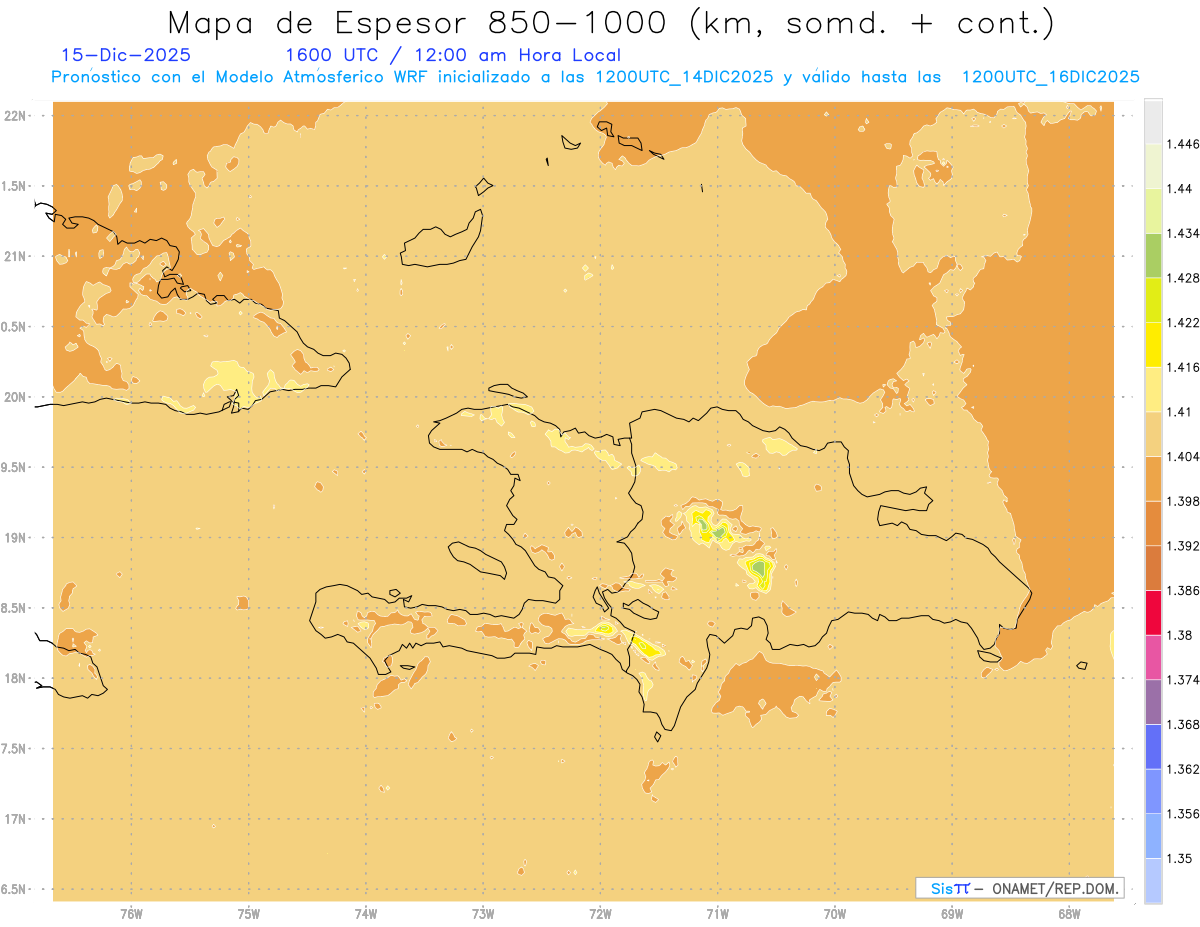Viewport: 1200px width, 927px height.
Task: Select the purple colorbar segment between 1.374 and 1.368
Action: (x=1153, y=701)
